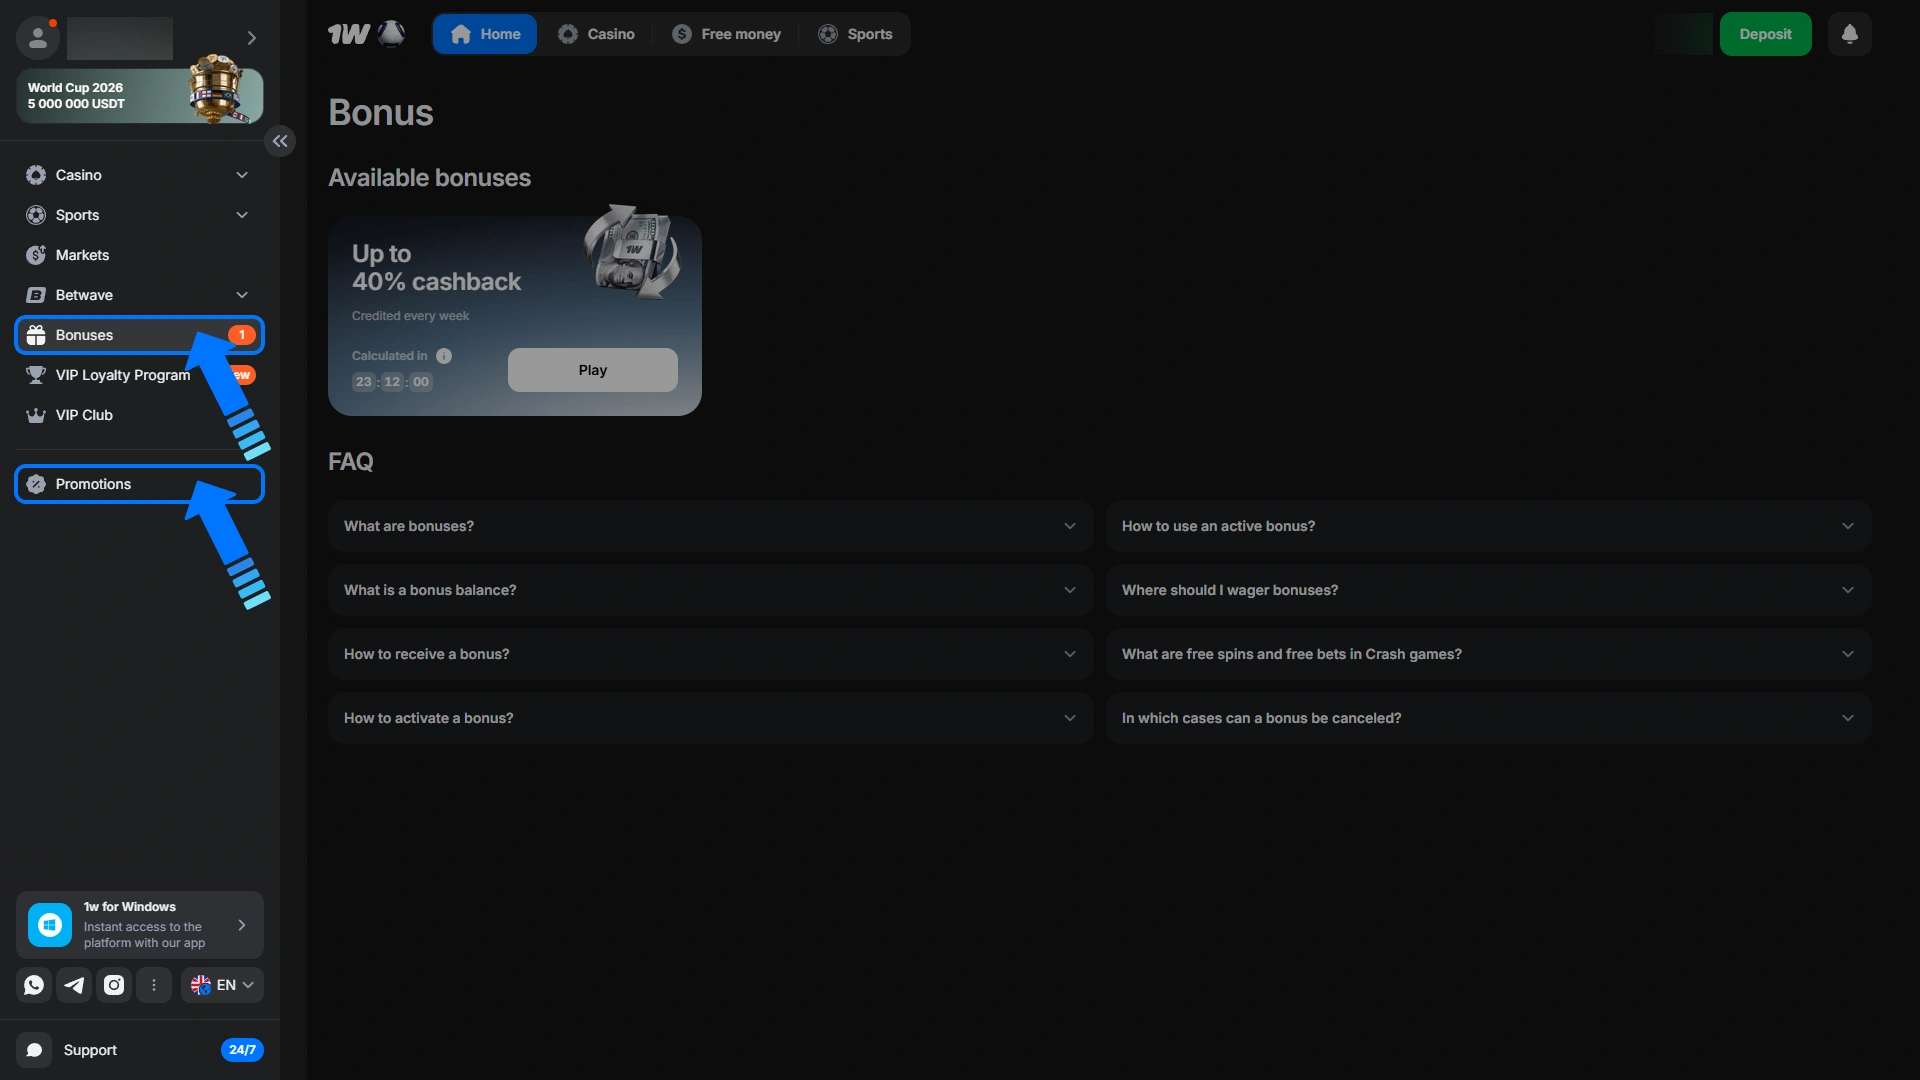The width and height of the screenshot is (1920, 1080).
Task: Click the 'Available bonuses' heading
Action: 430,178
